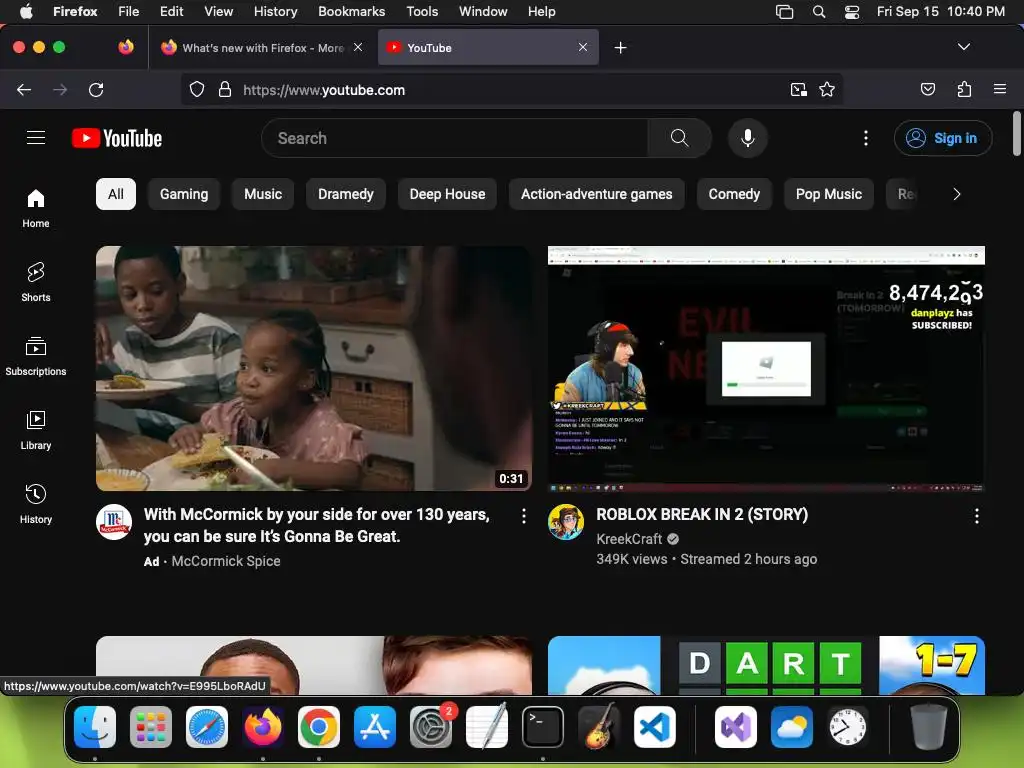The image size is (1024, 768).
Task: Click the page vertical scrollbar thumb
Action: point(1016,134)
